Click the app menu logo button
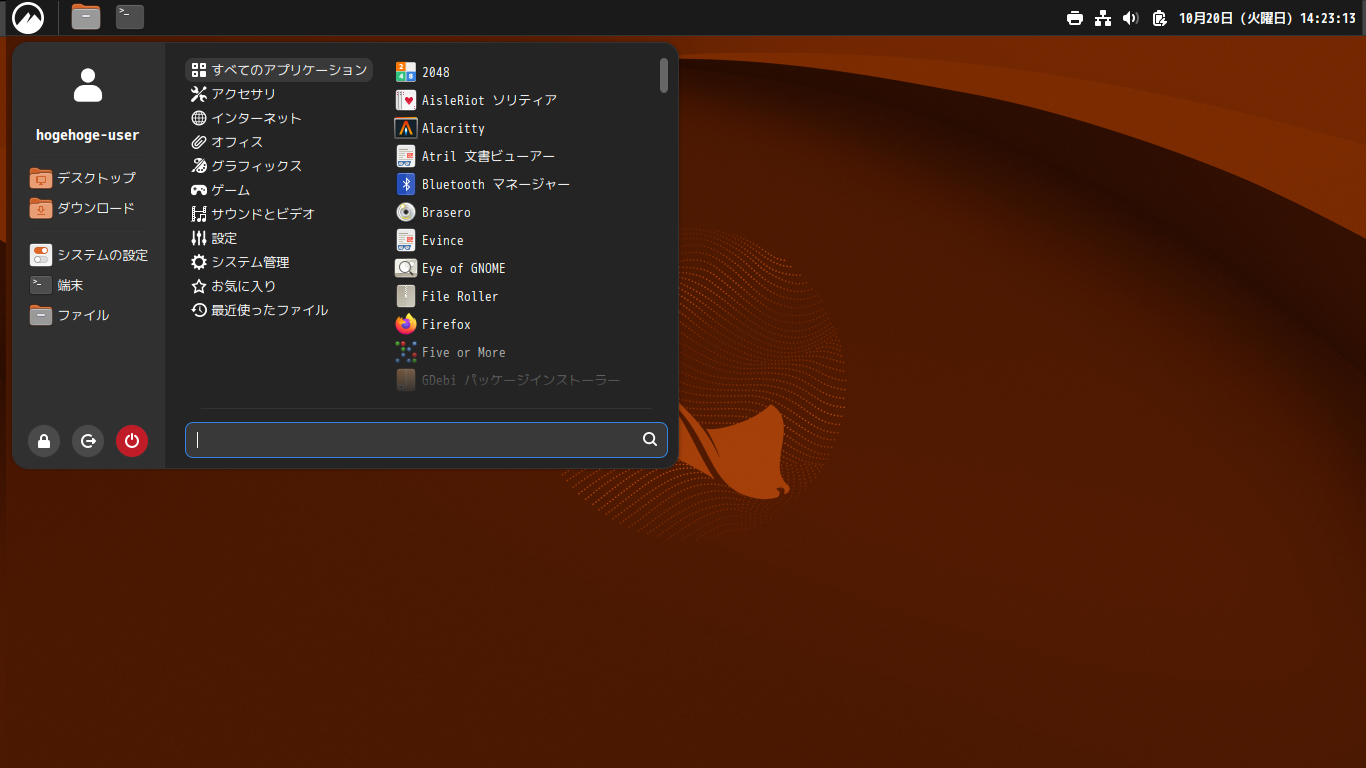This screenshot has width=1366, height=768. [28, 17]
